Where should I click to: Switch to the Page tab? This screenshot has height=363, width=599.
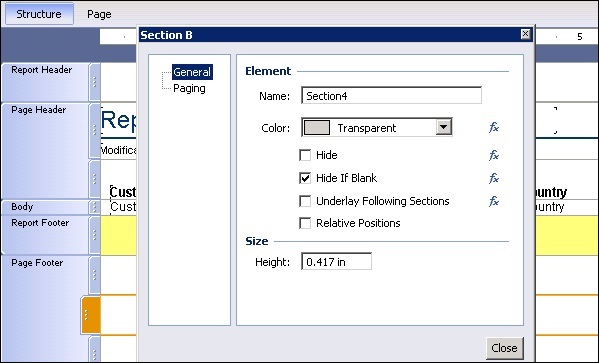[99, 14]
